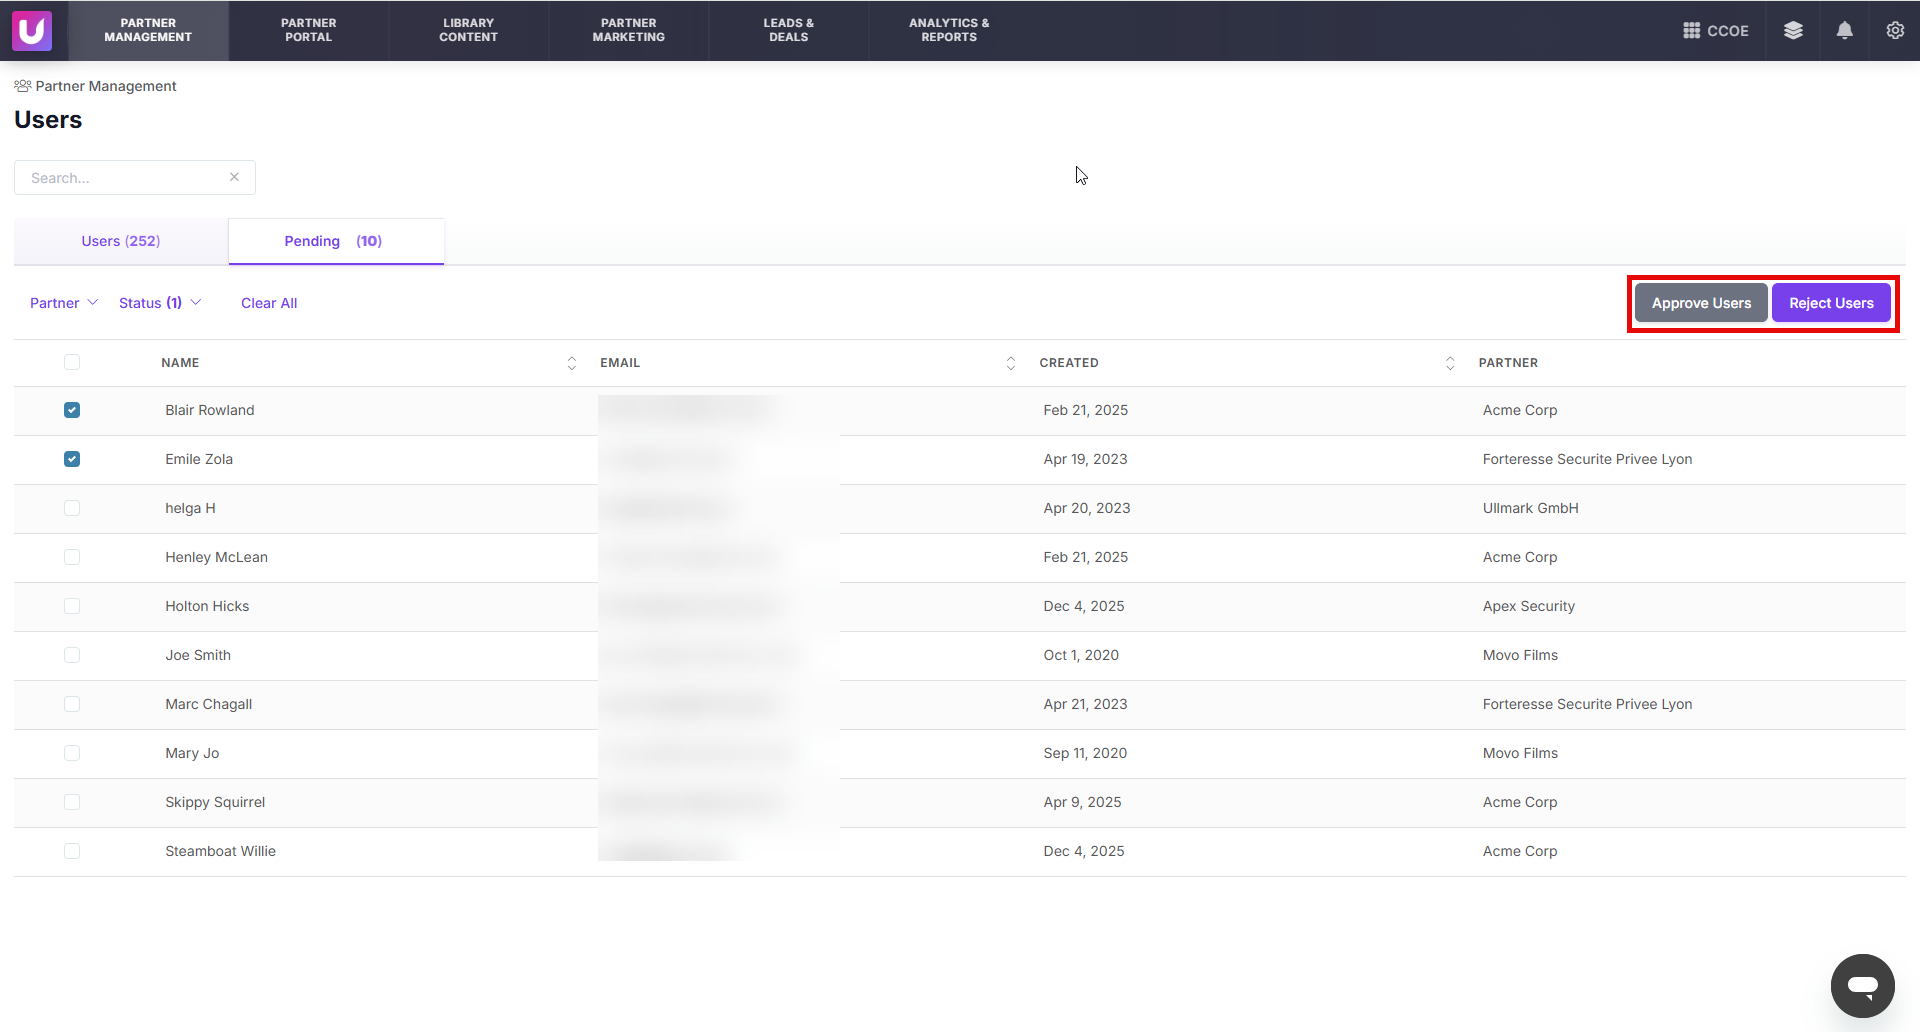The width and height of the screenshot is (1920, 1032).
Task: Click the Ullmark GmbH partner cell
Action: tap(1530, 508)
